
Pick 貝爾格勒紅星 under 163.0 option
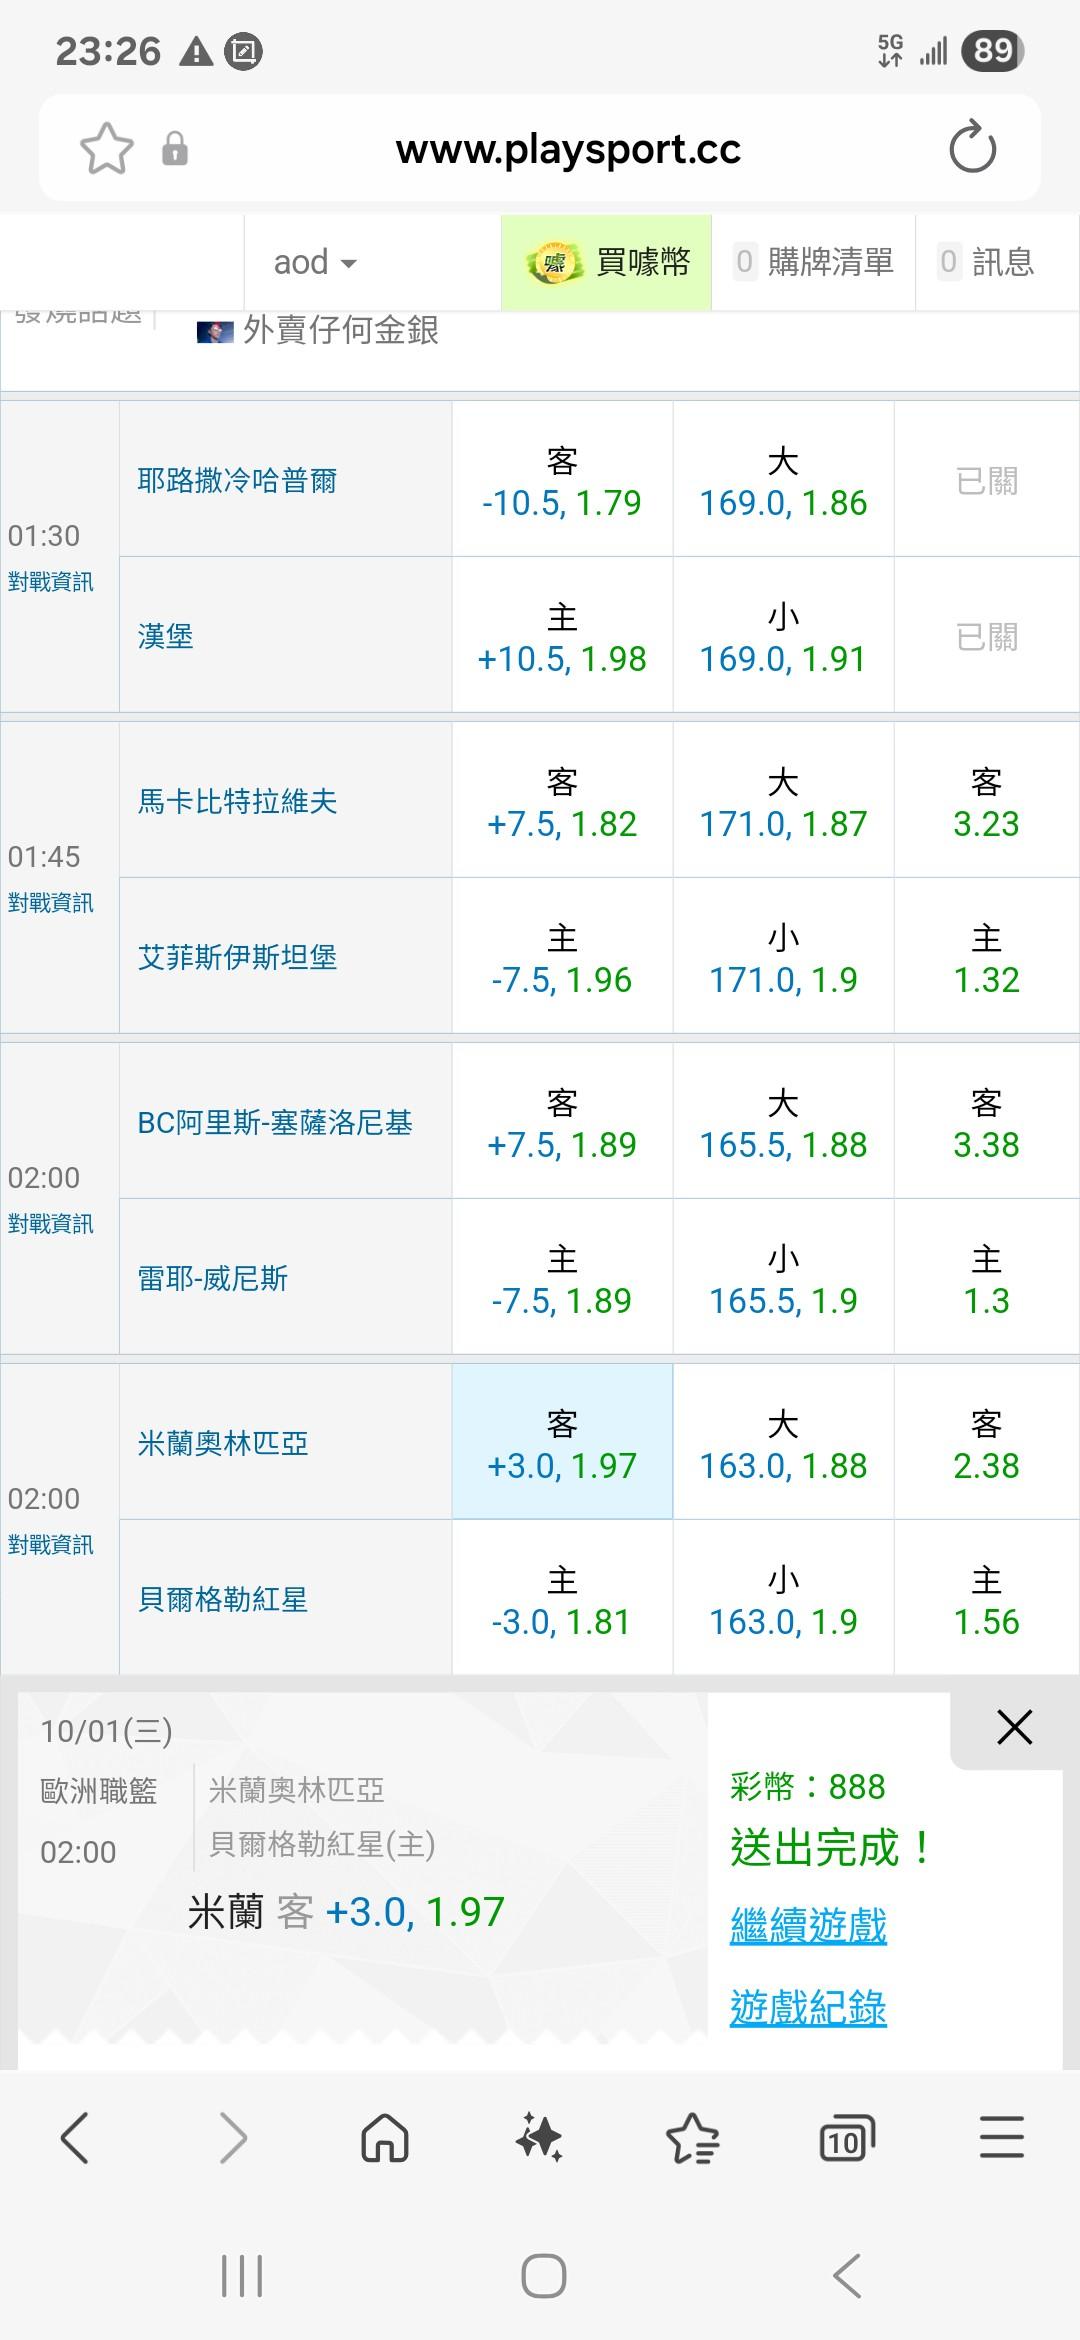[783, 1599]
